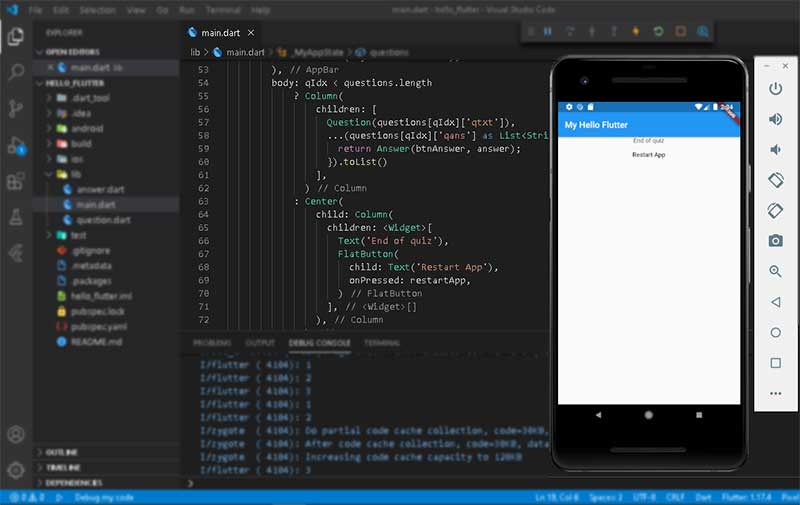Open the Search view in activity bar
Viewport: 800px width, 505px height.
coord(16,73)
